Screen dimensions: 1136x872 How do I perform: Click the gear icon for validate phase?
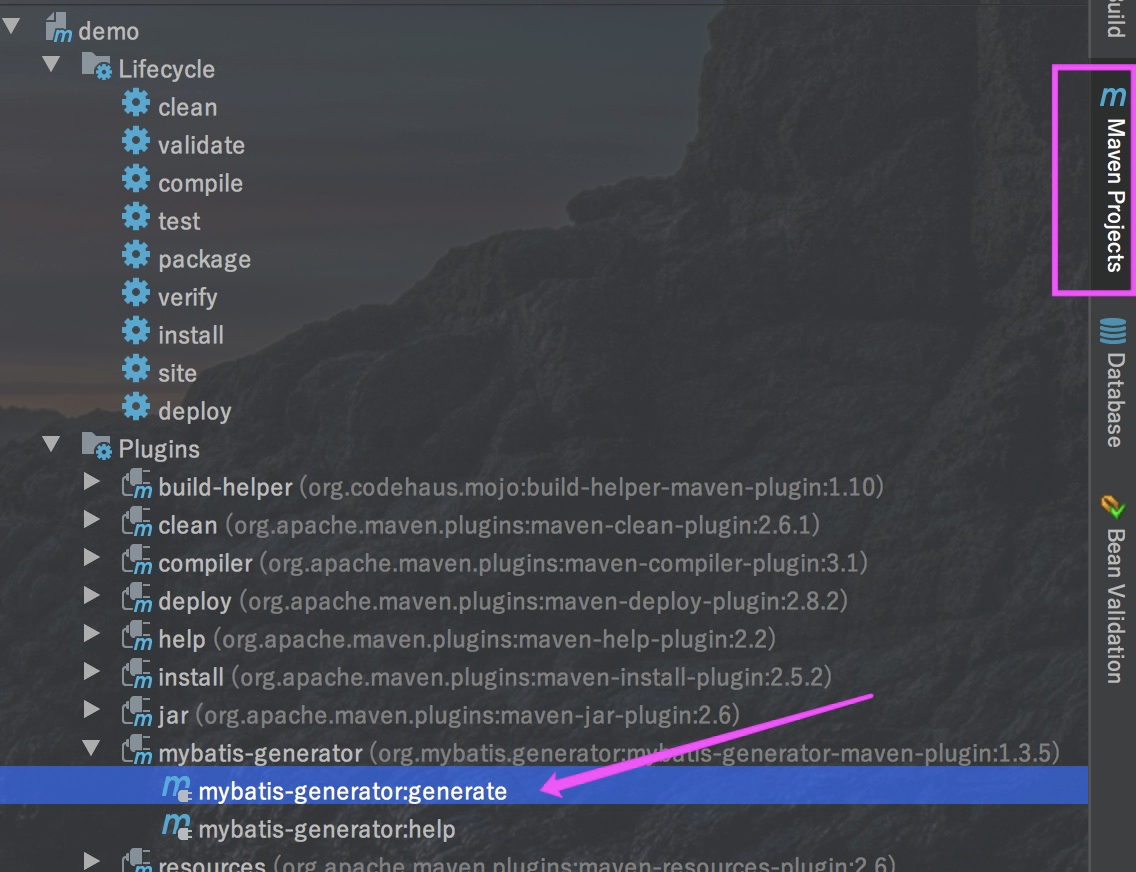pyautogui.click(x=136, y=141)
